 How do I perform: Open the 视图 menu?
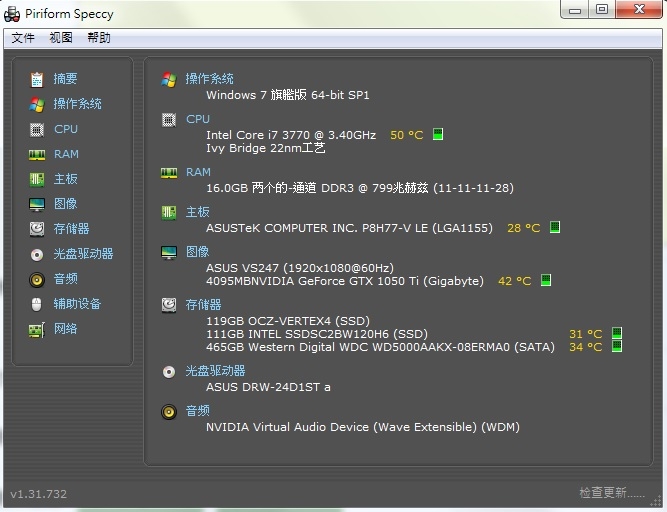tap(61, 38)
